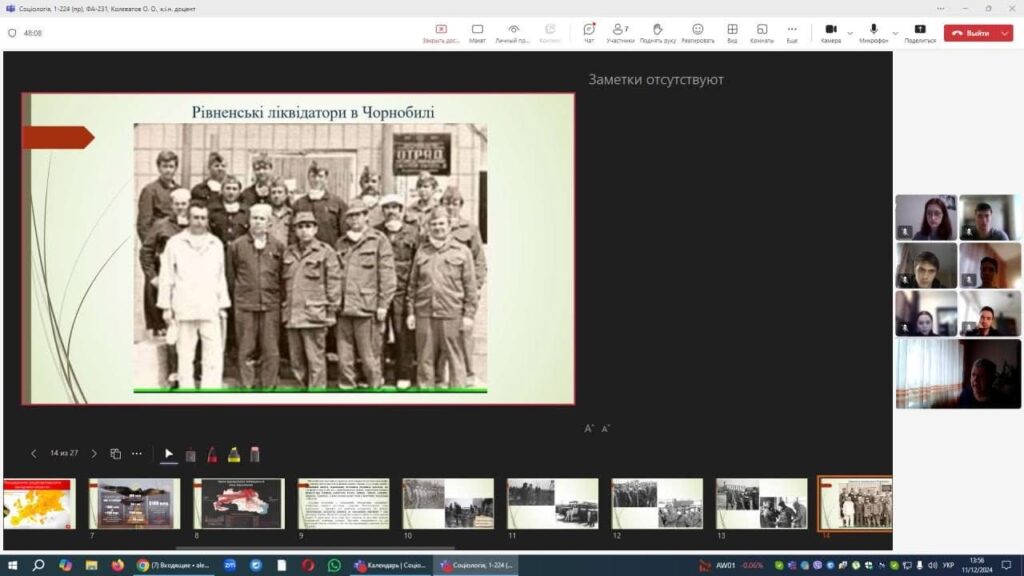Toggle the Камера (Camera) on or off
The image size is (1024, 576).
click(830, 32)
